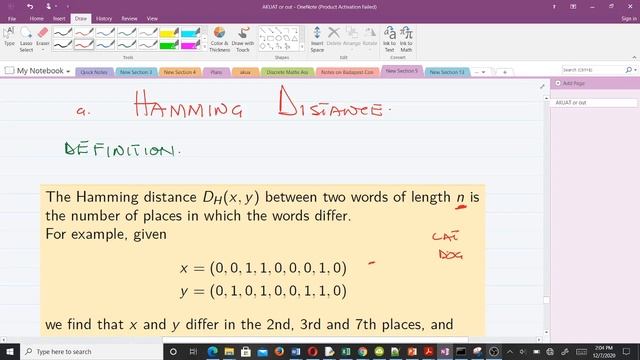This screenshot has height=360, width=640.
Task: Open the Eraser dropdown arrow
Action: click(x=42, y=50)
